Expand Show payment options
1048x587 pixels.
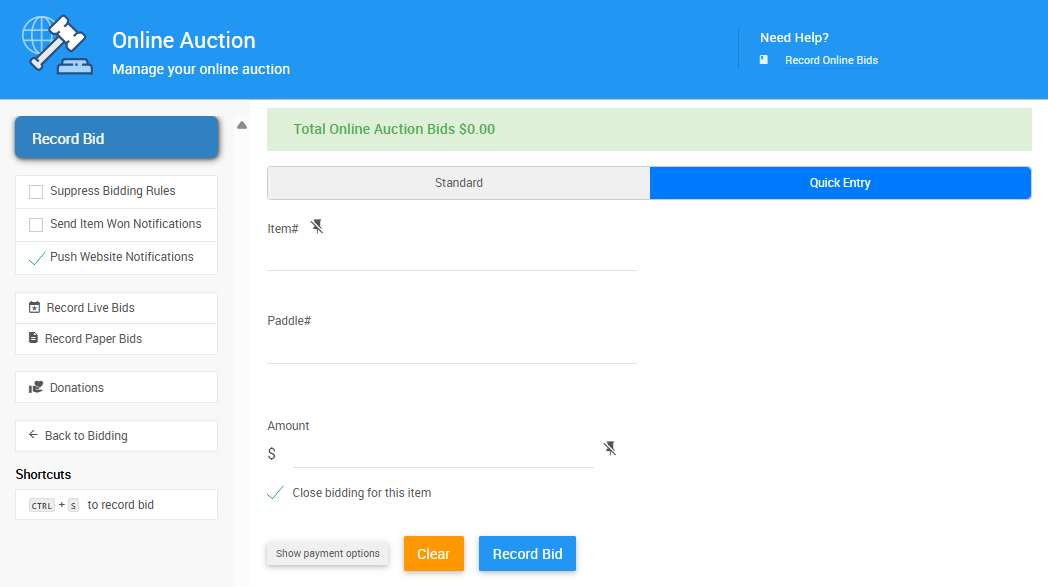(x=327, y=554)
